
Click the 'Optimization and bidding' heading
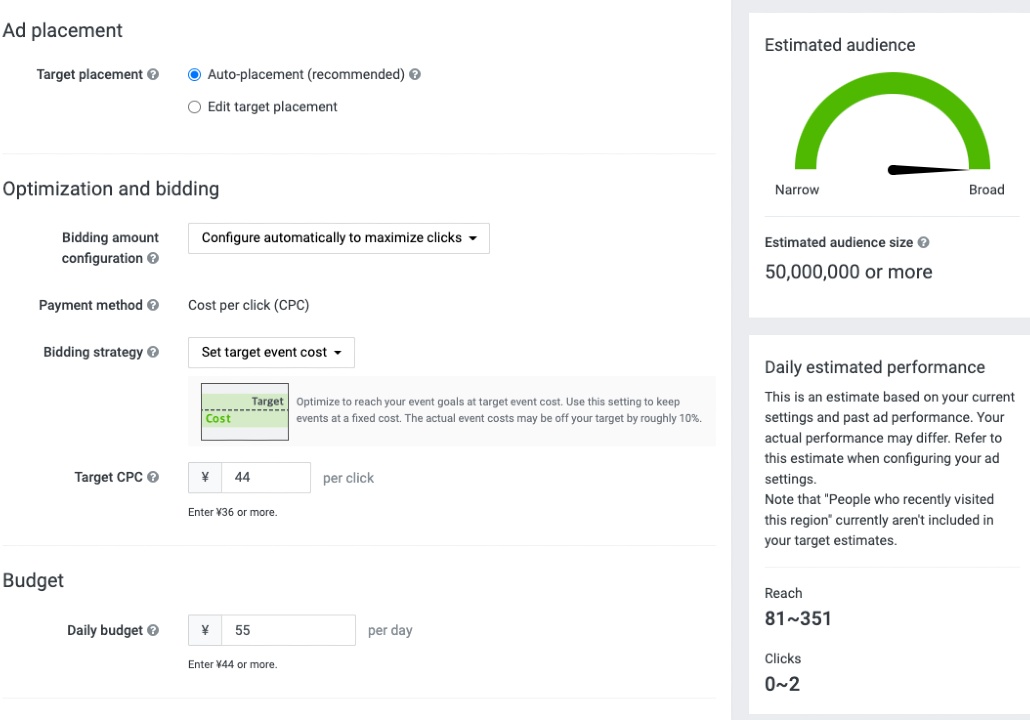tap(111, 189)
